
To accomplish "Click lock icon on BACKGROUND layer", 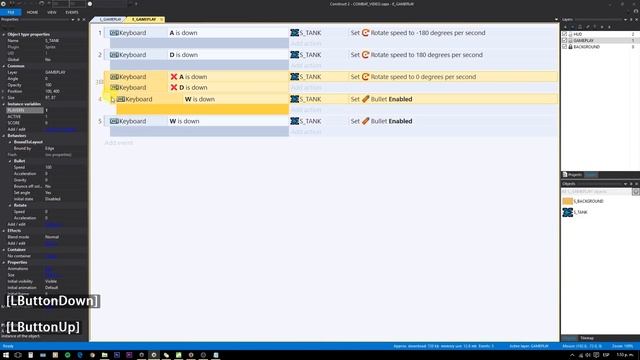I will (570, 47).
